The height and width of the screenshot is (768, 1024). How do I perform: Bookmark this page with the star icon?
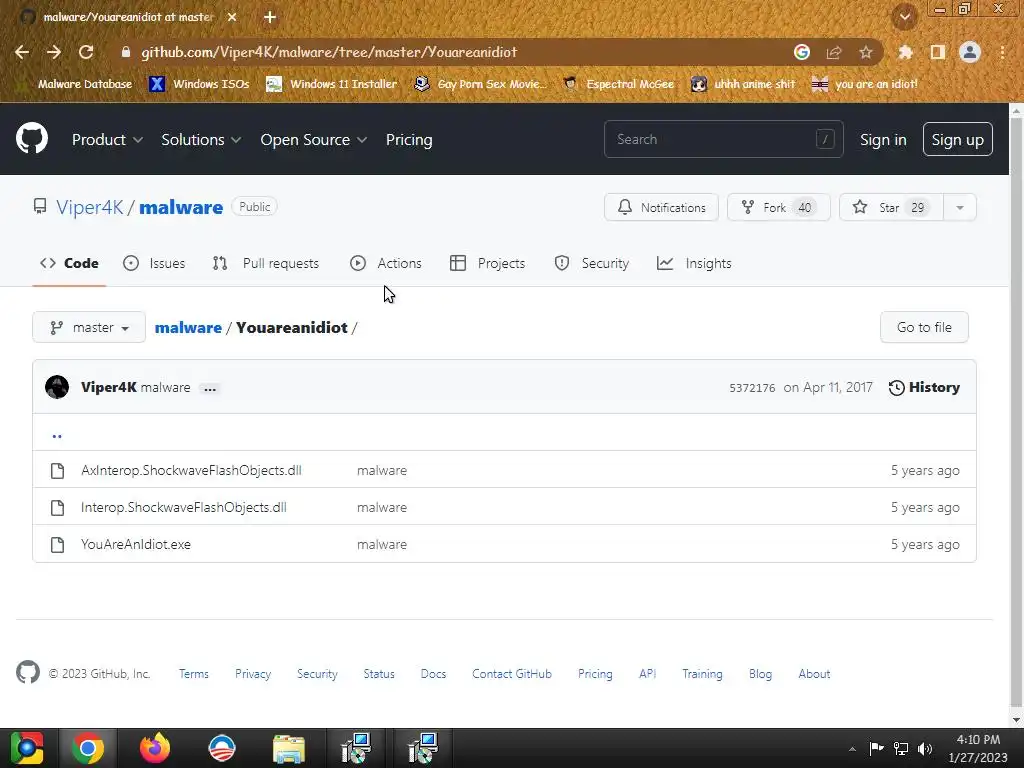click(x=866, y=52)
